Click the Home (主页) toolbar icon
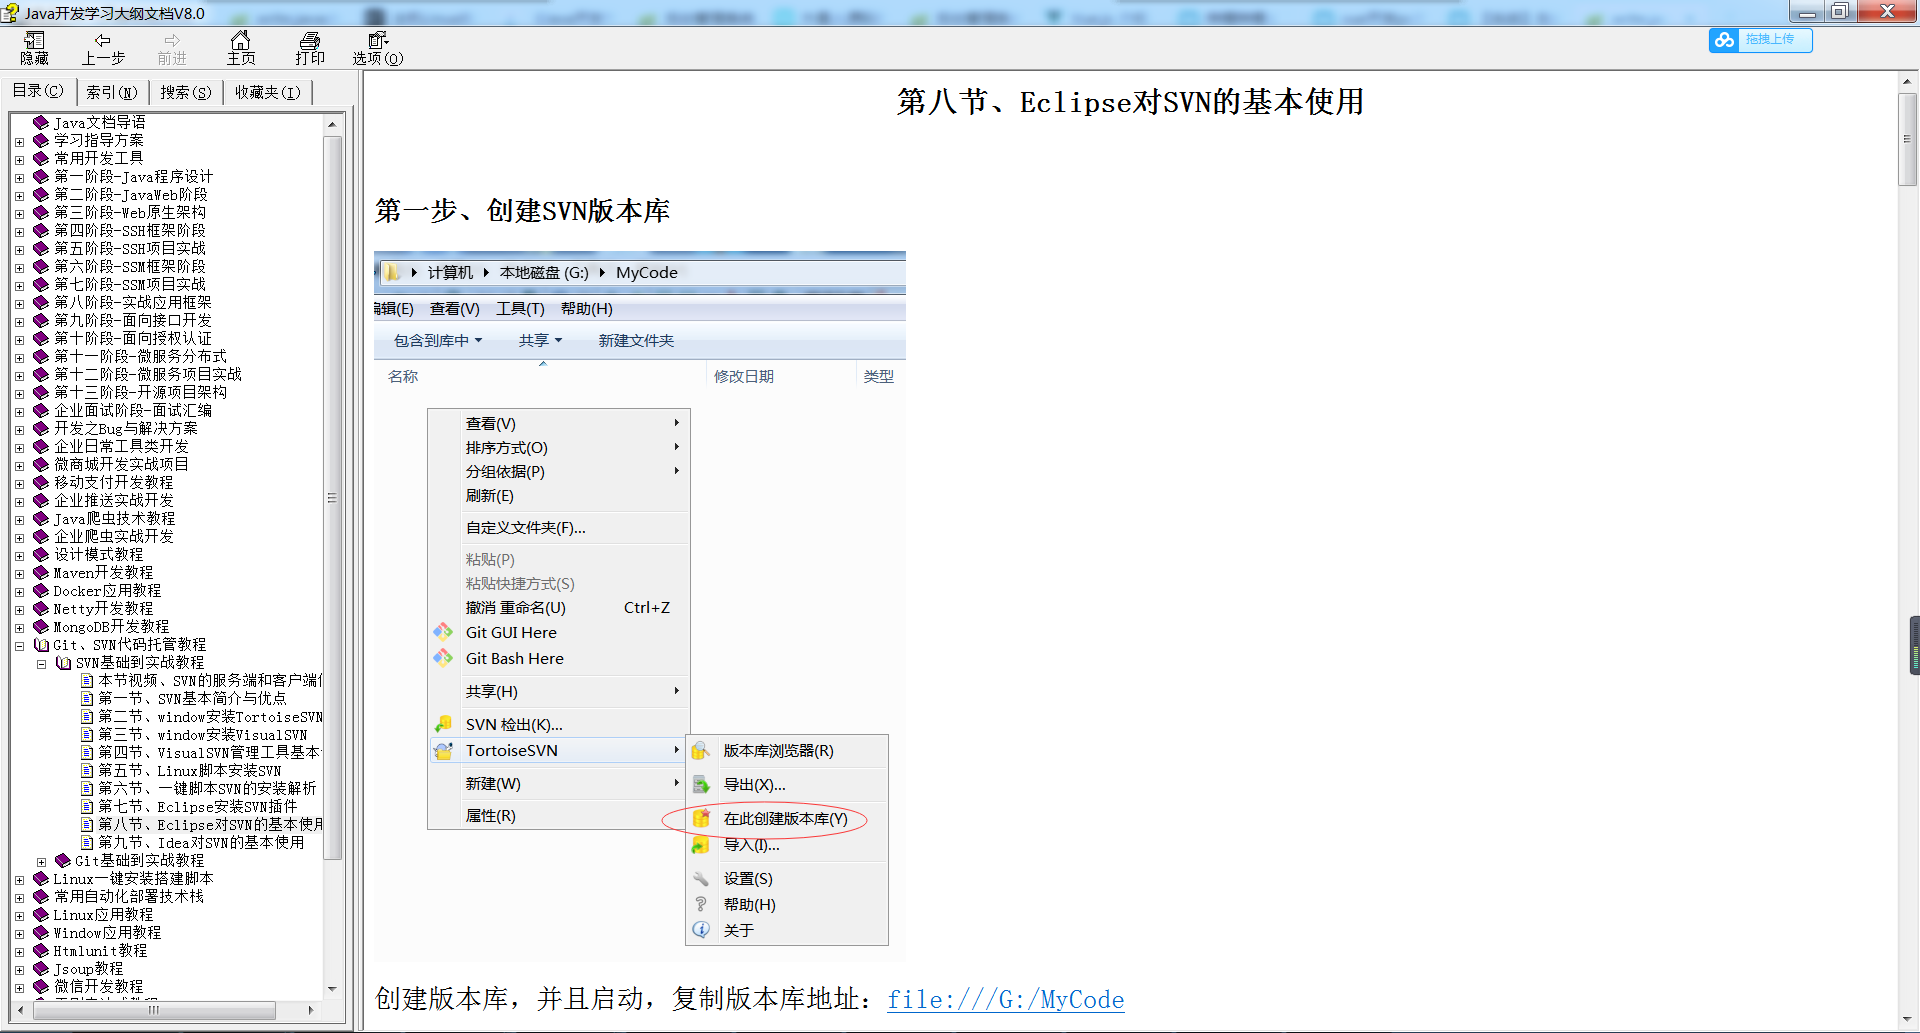This screenshot has width=1920, height=1033. (x=241, y=47)
